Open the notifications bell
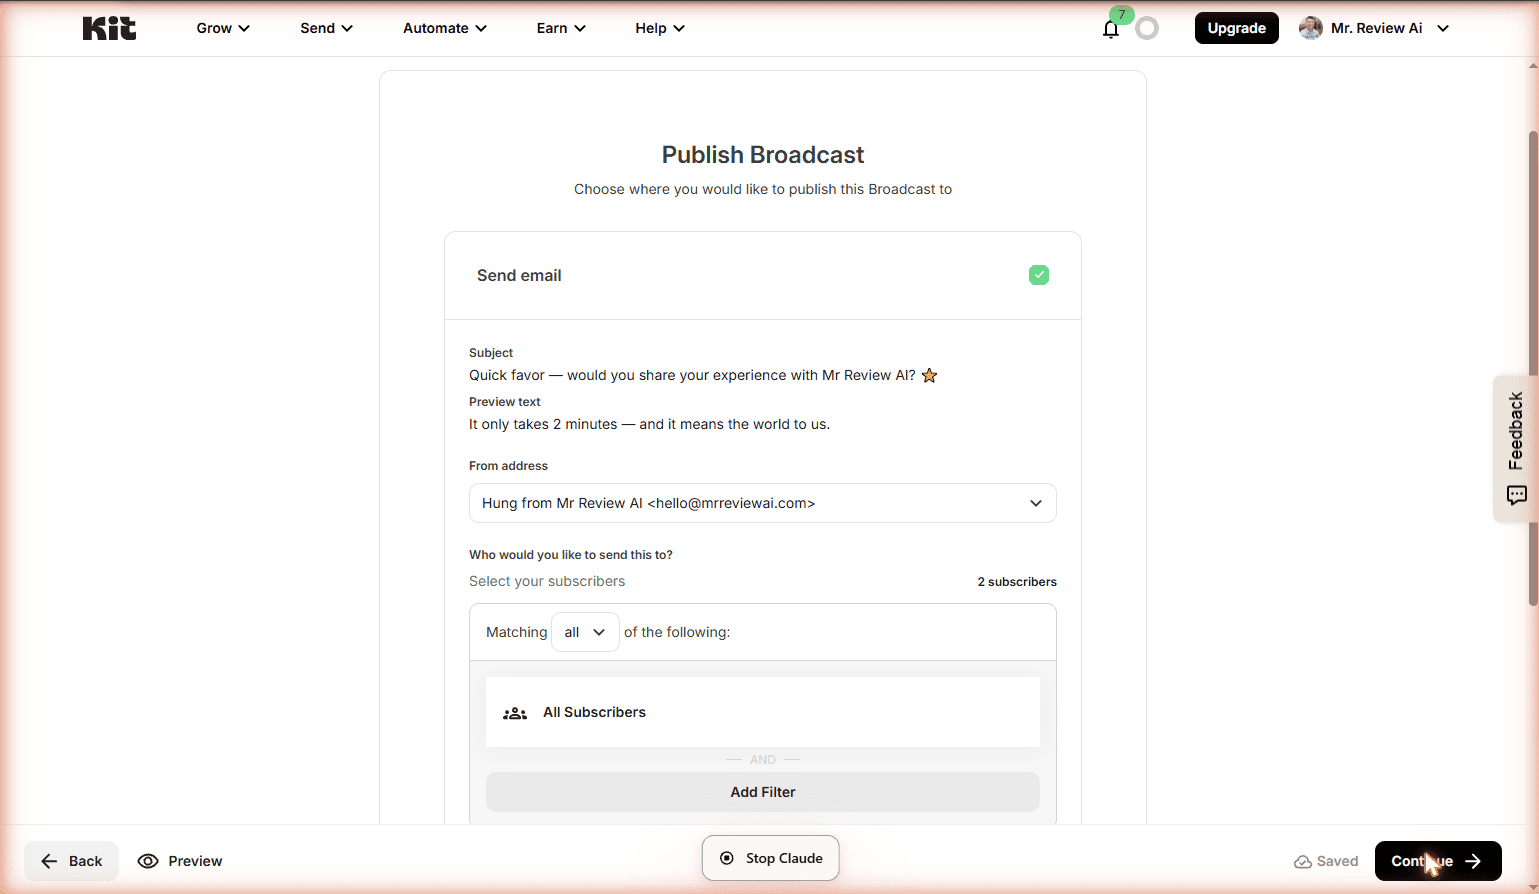 1111,29
